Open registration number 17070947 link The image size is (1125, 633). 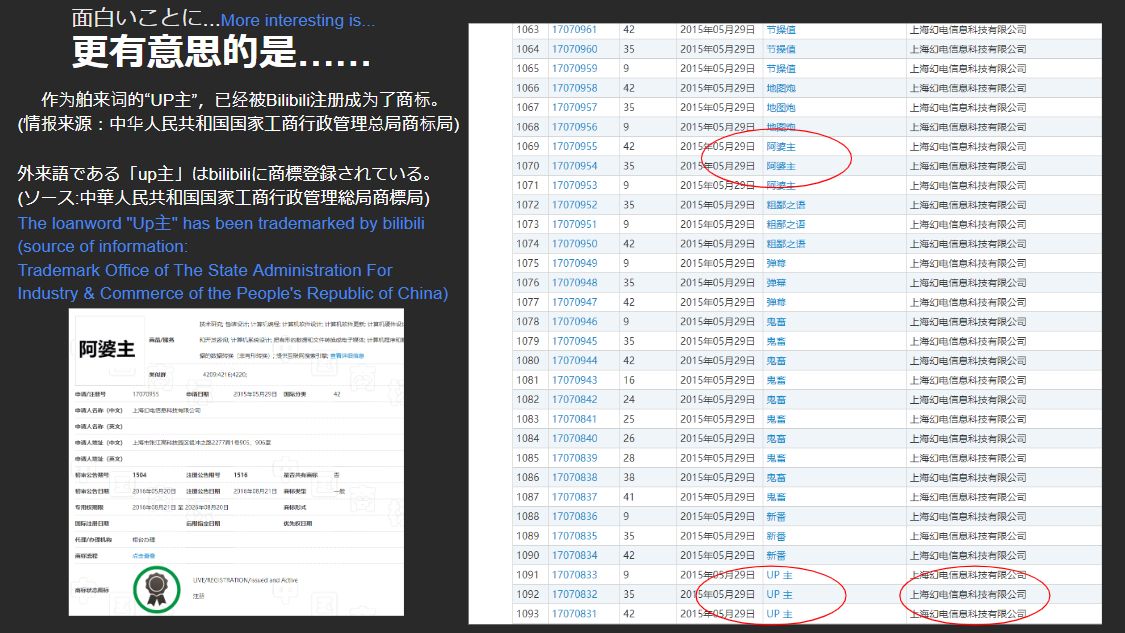pos(574,302)
